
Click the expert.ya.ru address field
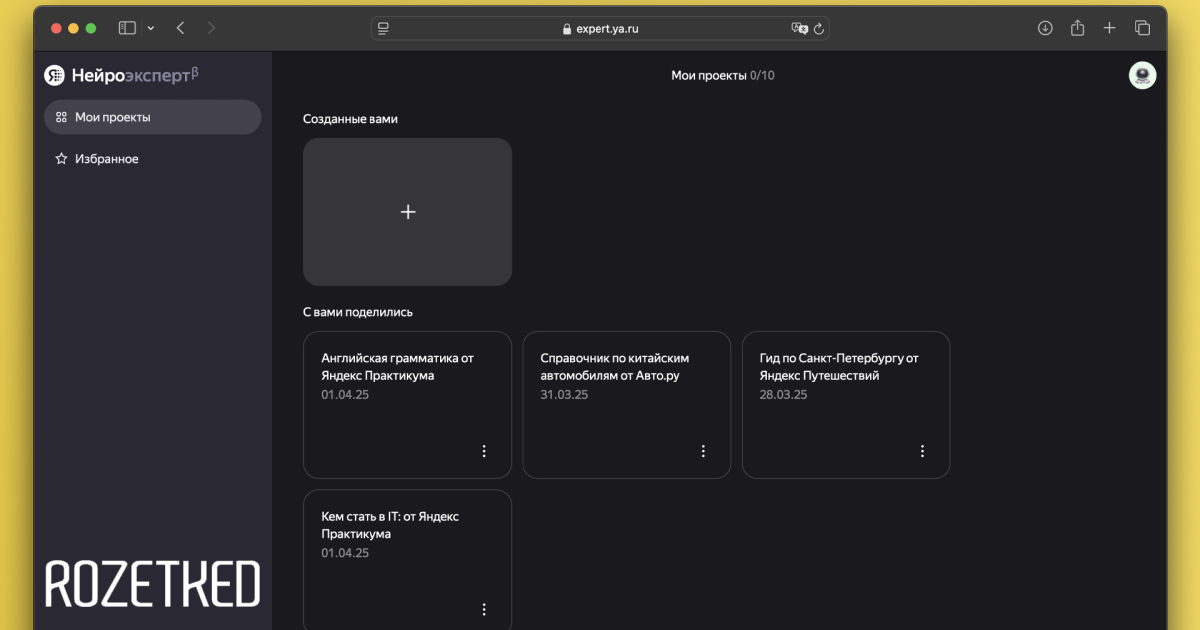[600, 28]
